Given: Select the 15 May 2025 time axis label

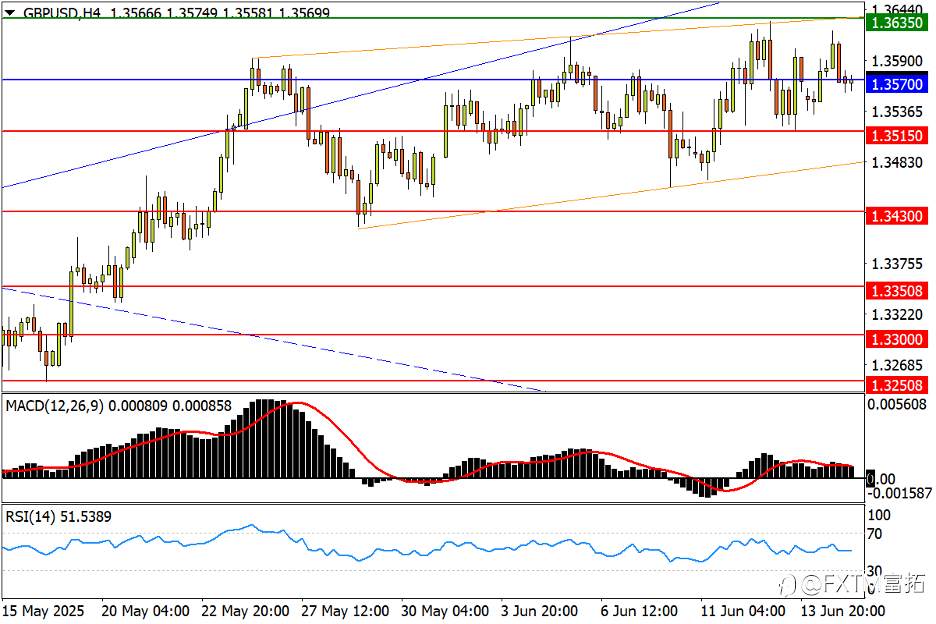Looking at the screenshot, I should [x=43, y=611].
